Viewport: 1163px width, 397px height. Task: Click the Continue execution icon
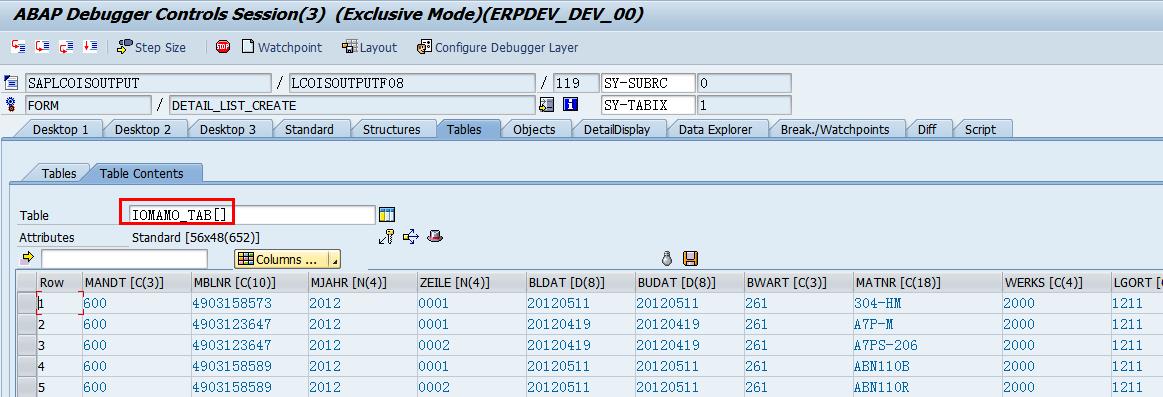click(90, 47)
